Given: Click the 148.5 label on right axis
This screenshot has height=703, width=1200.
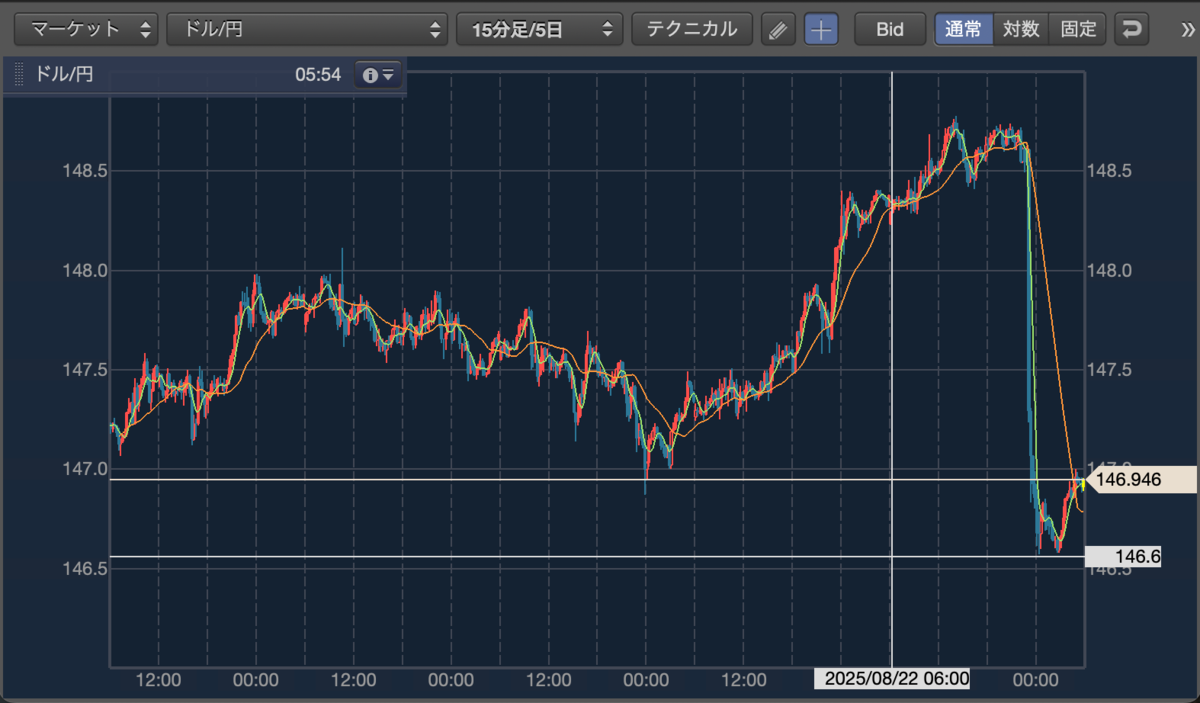Looking at the screenshot, I should [x=1108, y=171].
